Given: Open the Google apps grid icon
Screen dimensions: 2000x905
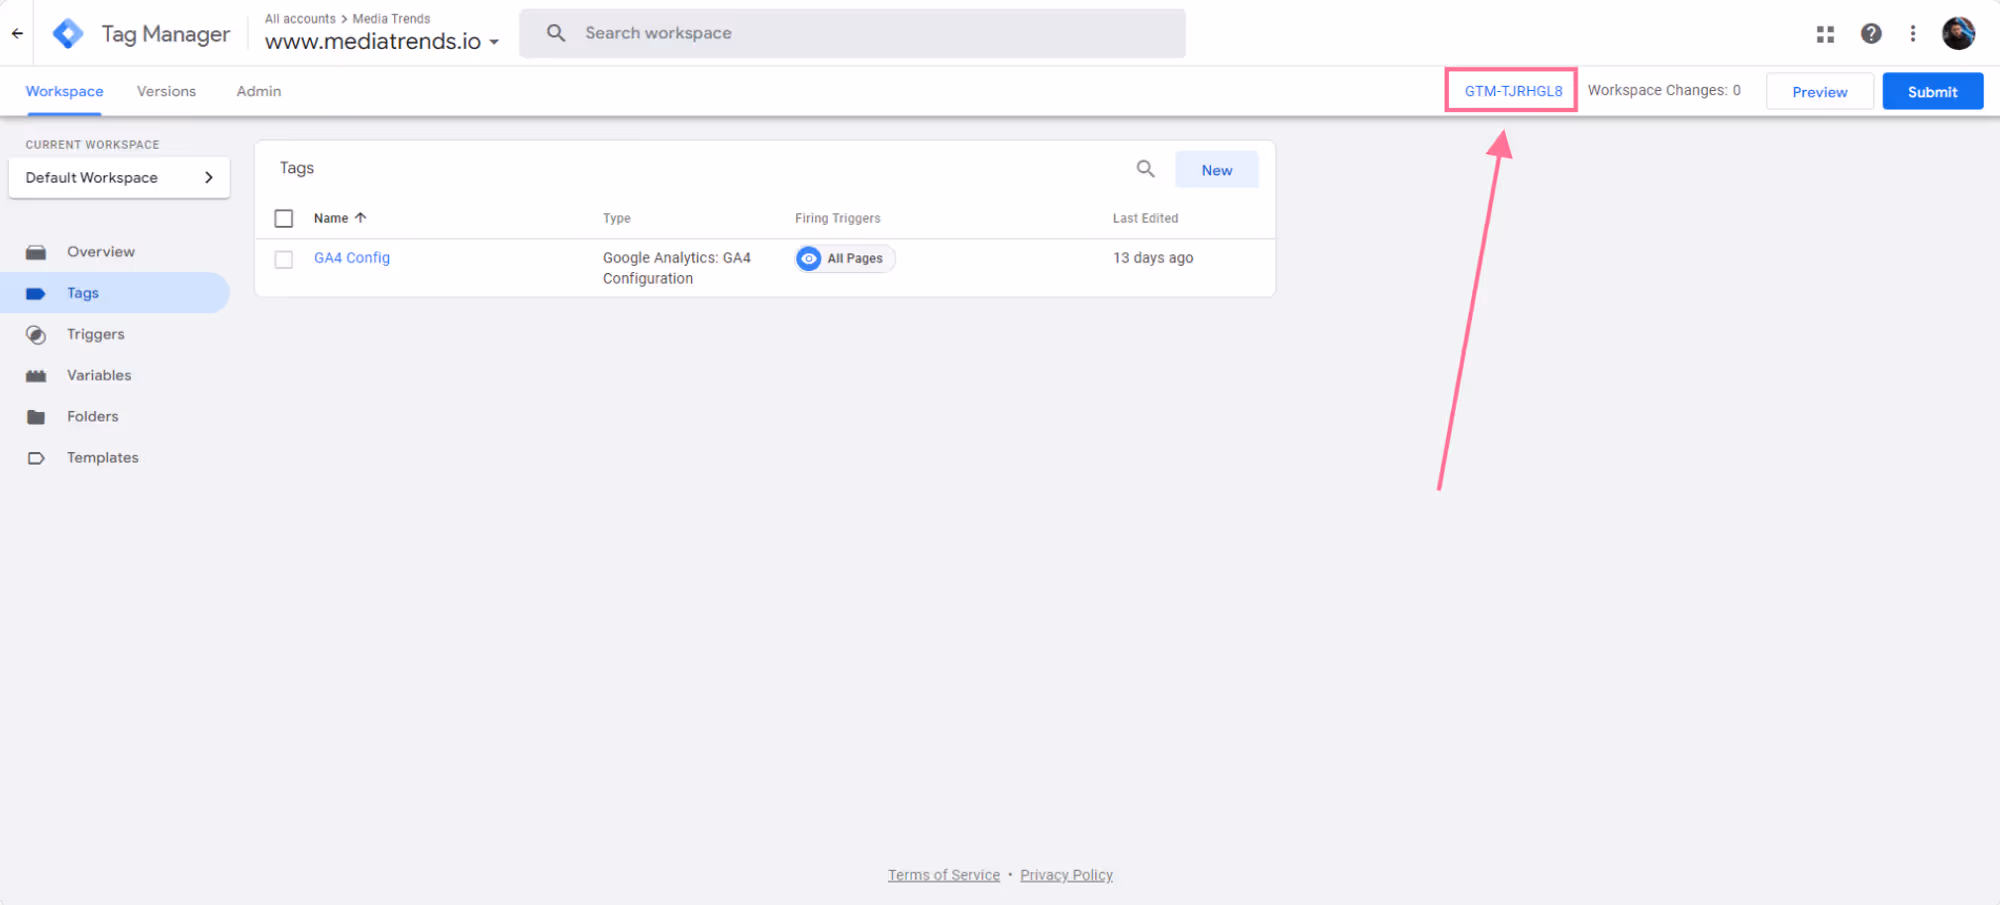Looking at the screenshot, I should tap(1825, 34).
